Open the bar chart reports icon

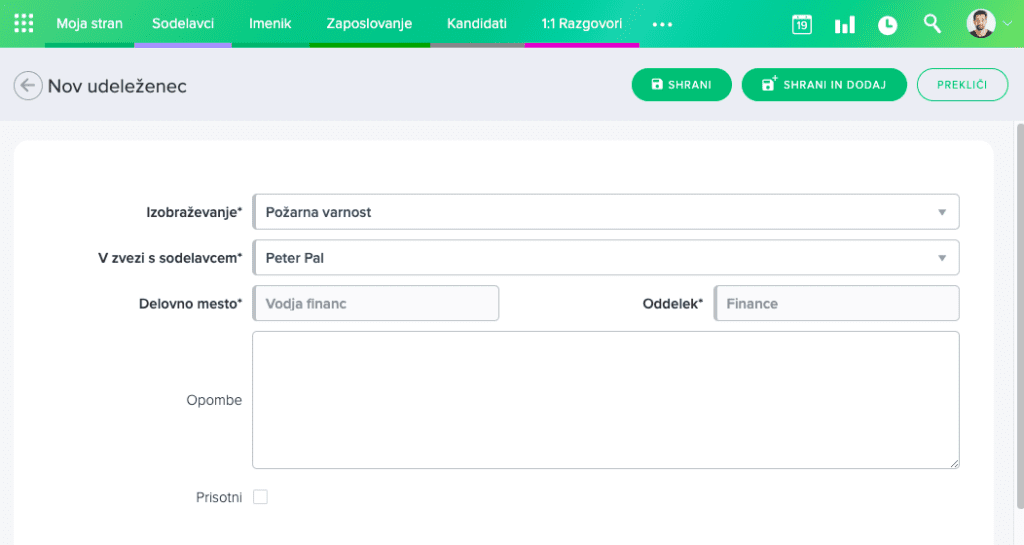click(x=845, y=24)
